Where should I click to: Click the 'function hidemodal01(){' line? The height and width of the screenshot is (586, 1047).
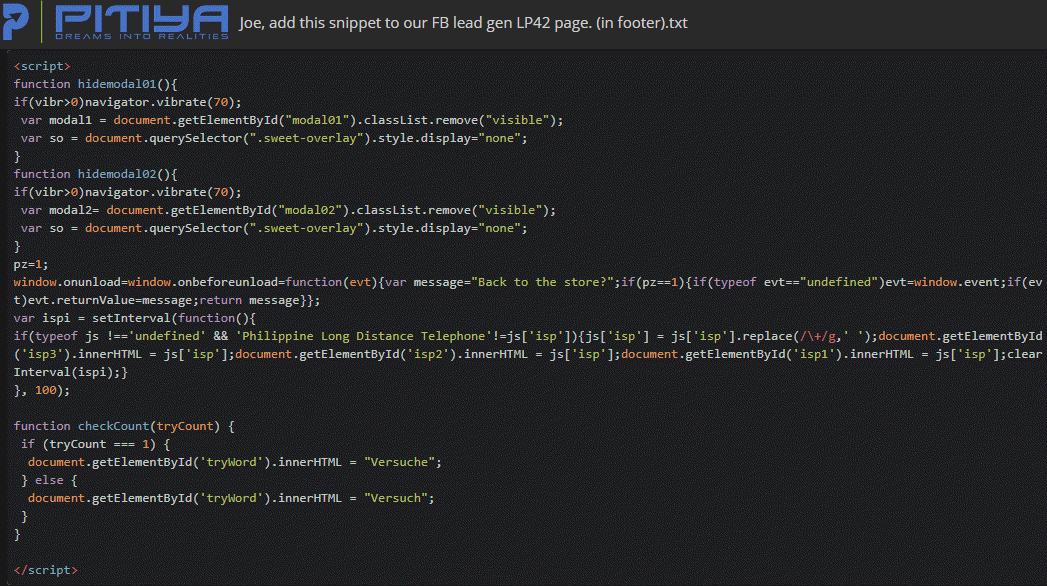(95, 84)
